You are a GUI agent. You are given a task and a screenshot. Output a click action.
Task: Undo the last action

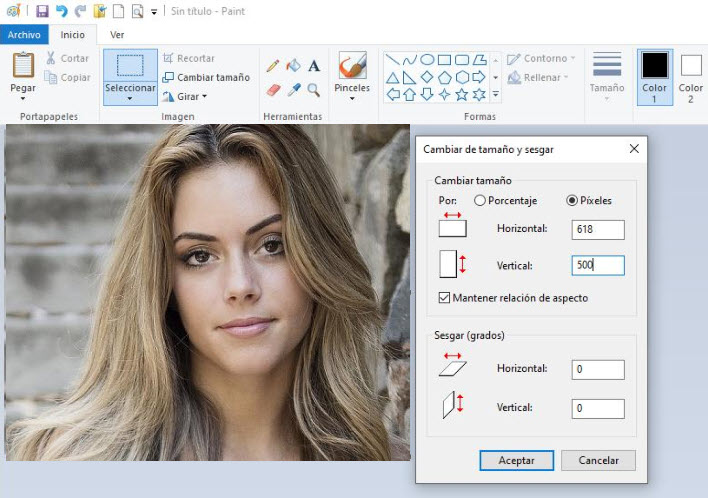[61, 11]
